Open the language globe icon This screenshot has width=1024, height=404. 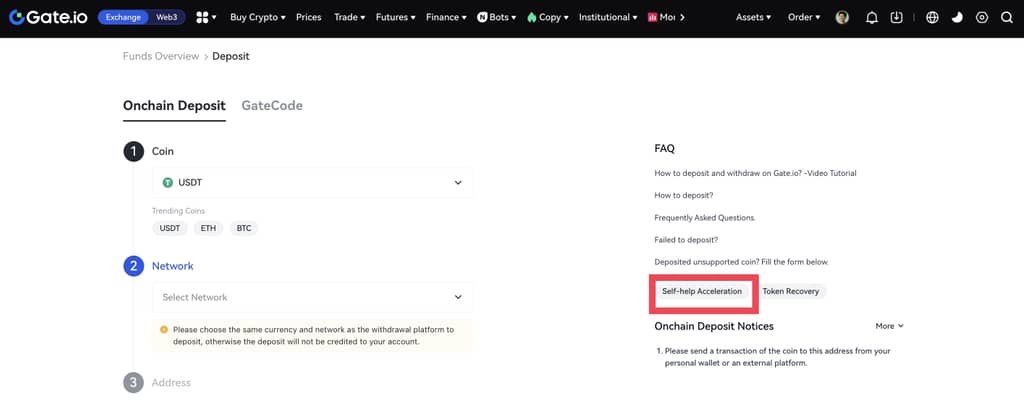point(932,17)
